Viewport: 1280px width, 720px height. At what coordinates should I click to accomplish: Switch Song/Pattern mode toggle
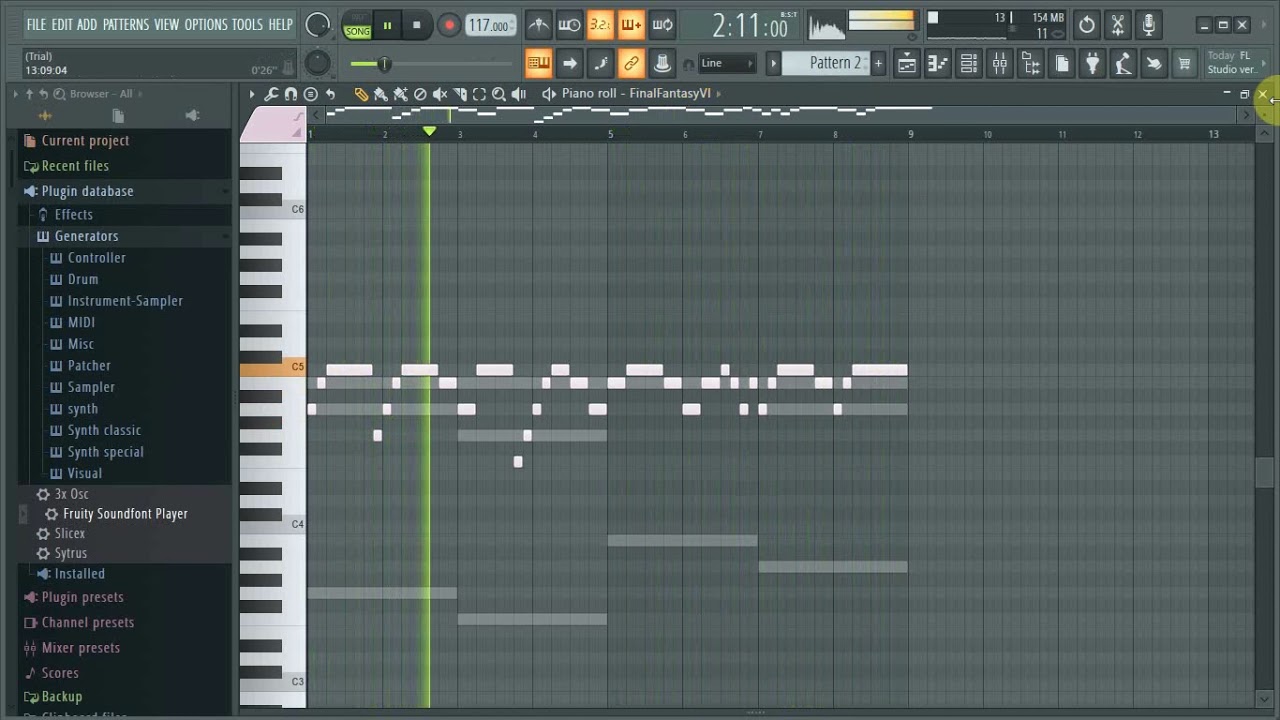pyautogui.click(x=357, y=25)
